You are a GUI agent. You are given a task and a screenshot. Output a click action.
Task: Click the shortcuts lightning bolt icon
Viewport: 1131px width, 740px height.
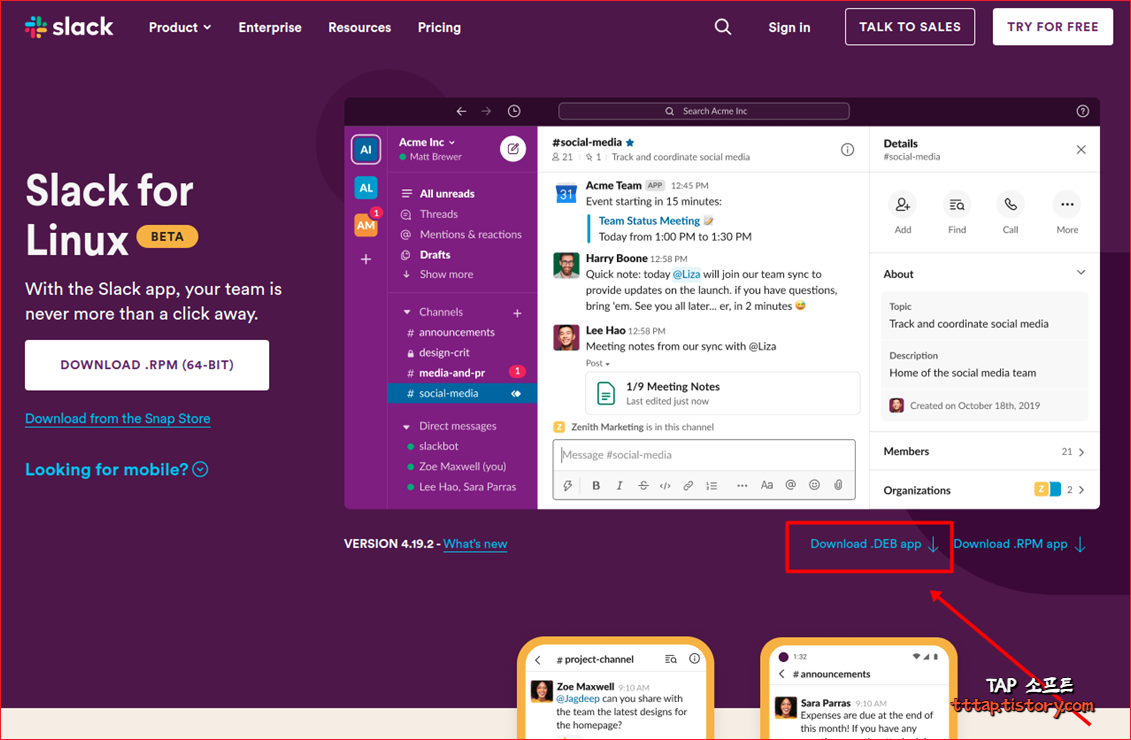[568, 485]
